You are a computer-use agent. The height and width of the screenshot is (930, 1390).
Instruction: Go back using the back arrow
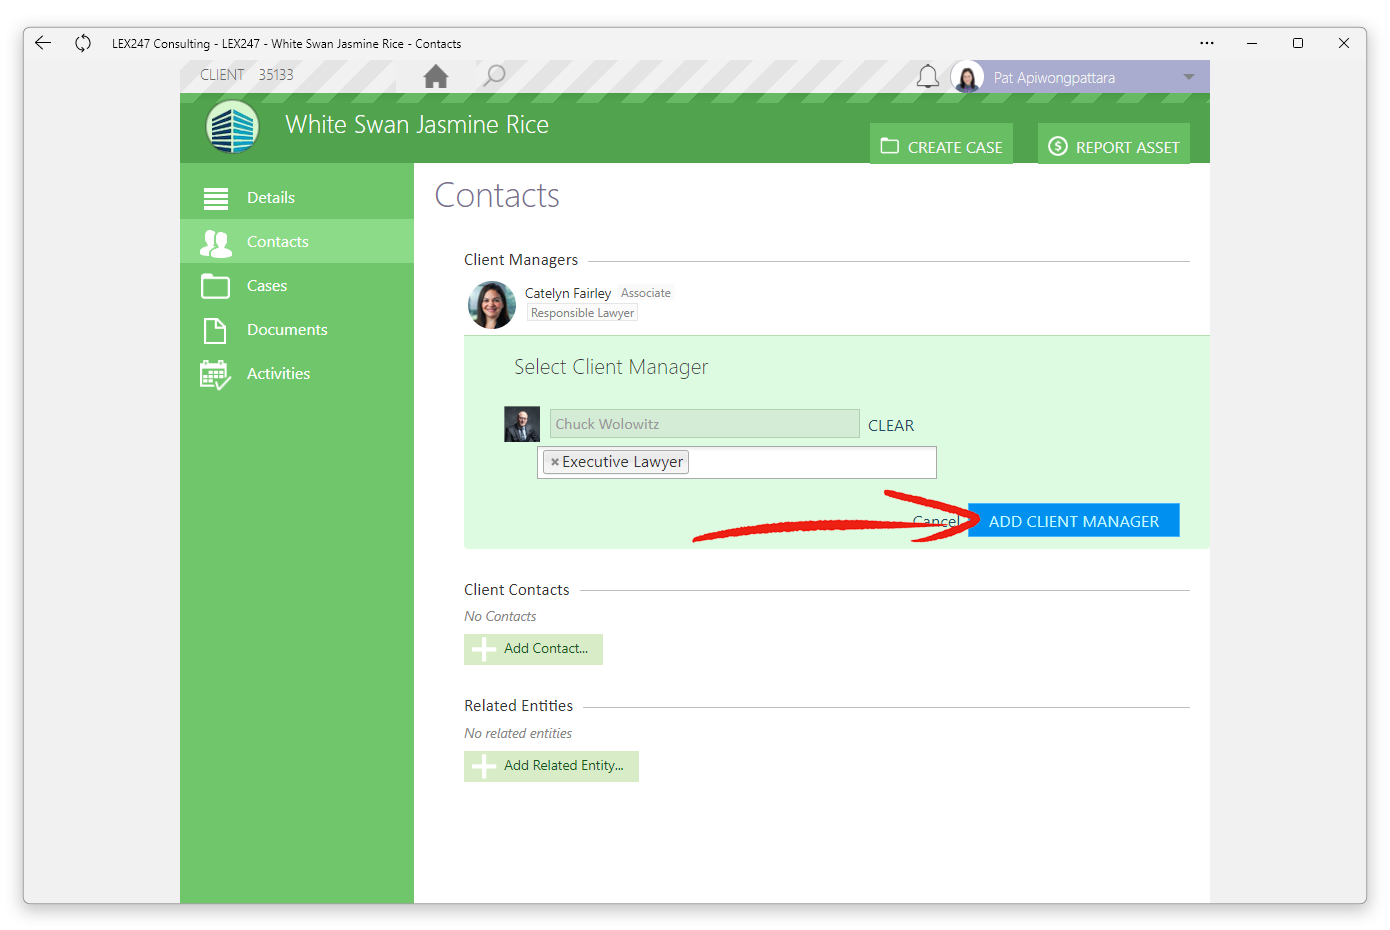(42, 43)
